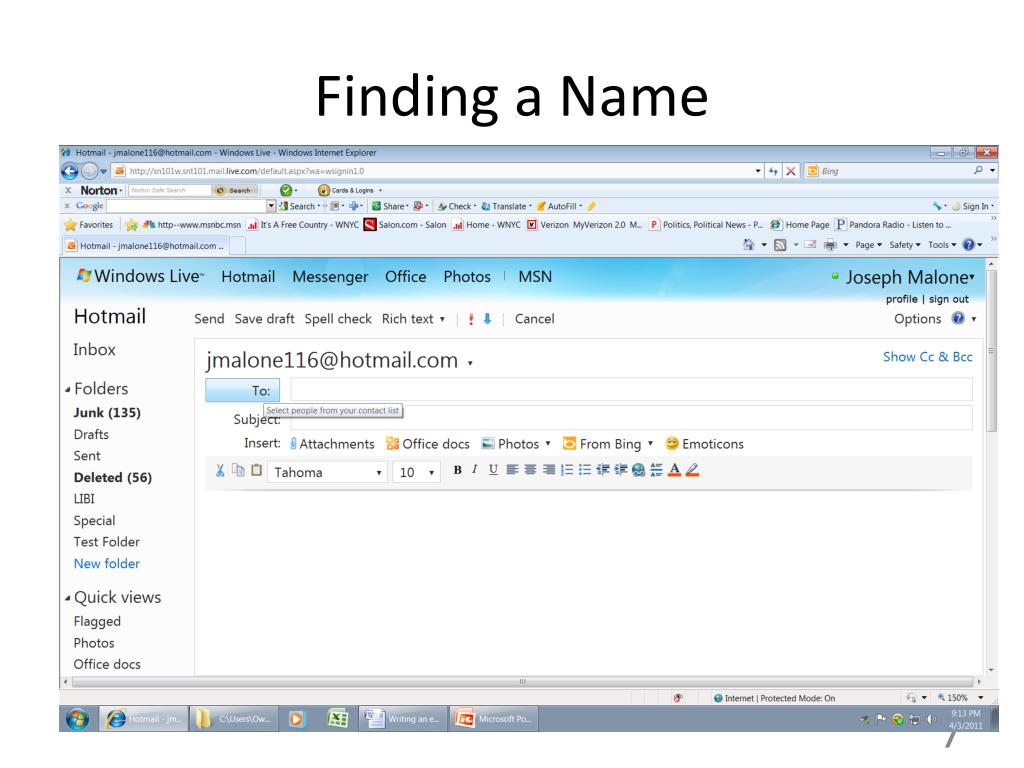Toggle underline formatting

tap(493, 470)
